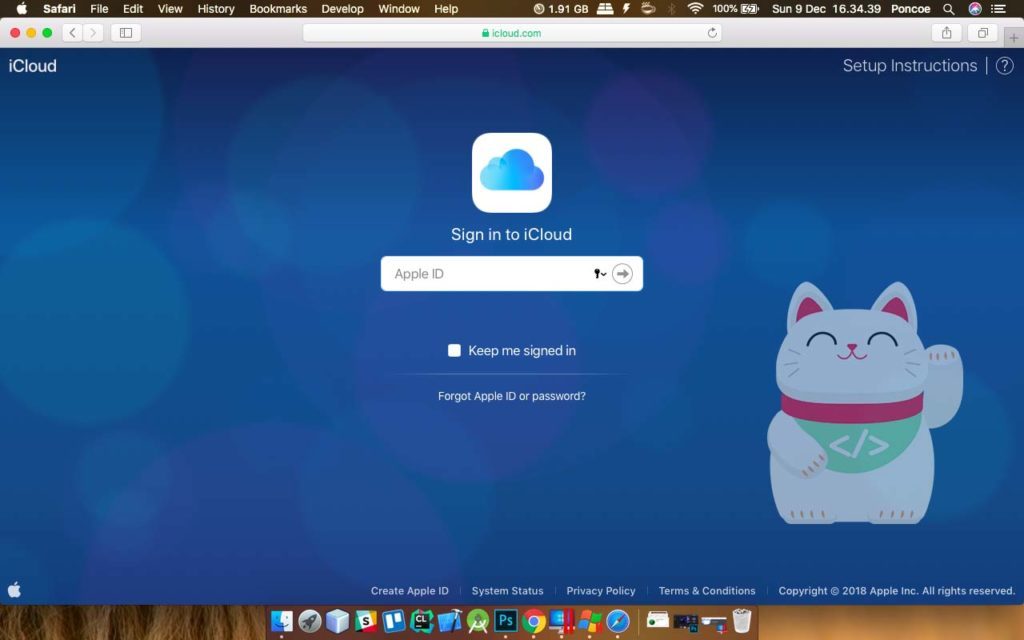Open Photoshop from the Dock
Screen dimensions: 1024x640
point(505,621)
